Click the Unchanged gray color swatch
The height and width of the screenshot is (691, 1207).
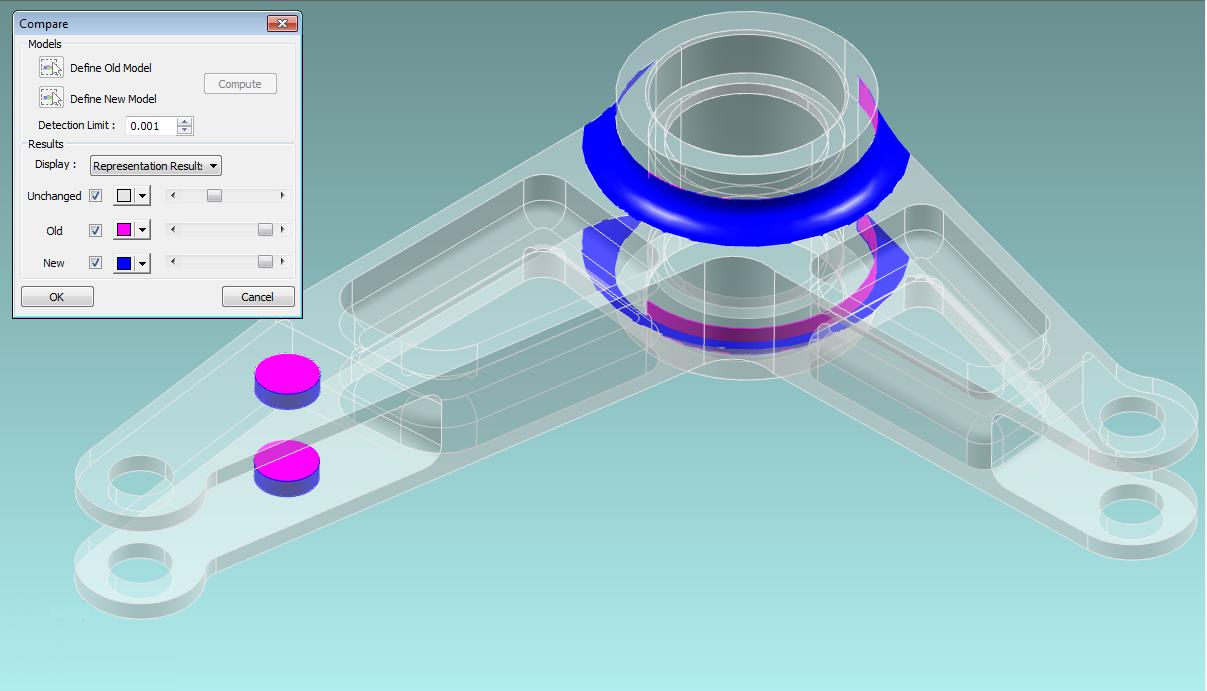point(124,196)
